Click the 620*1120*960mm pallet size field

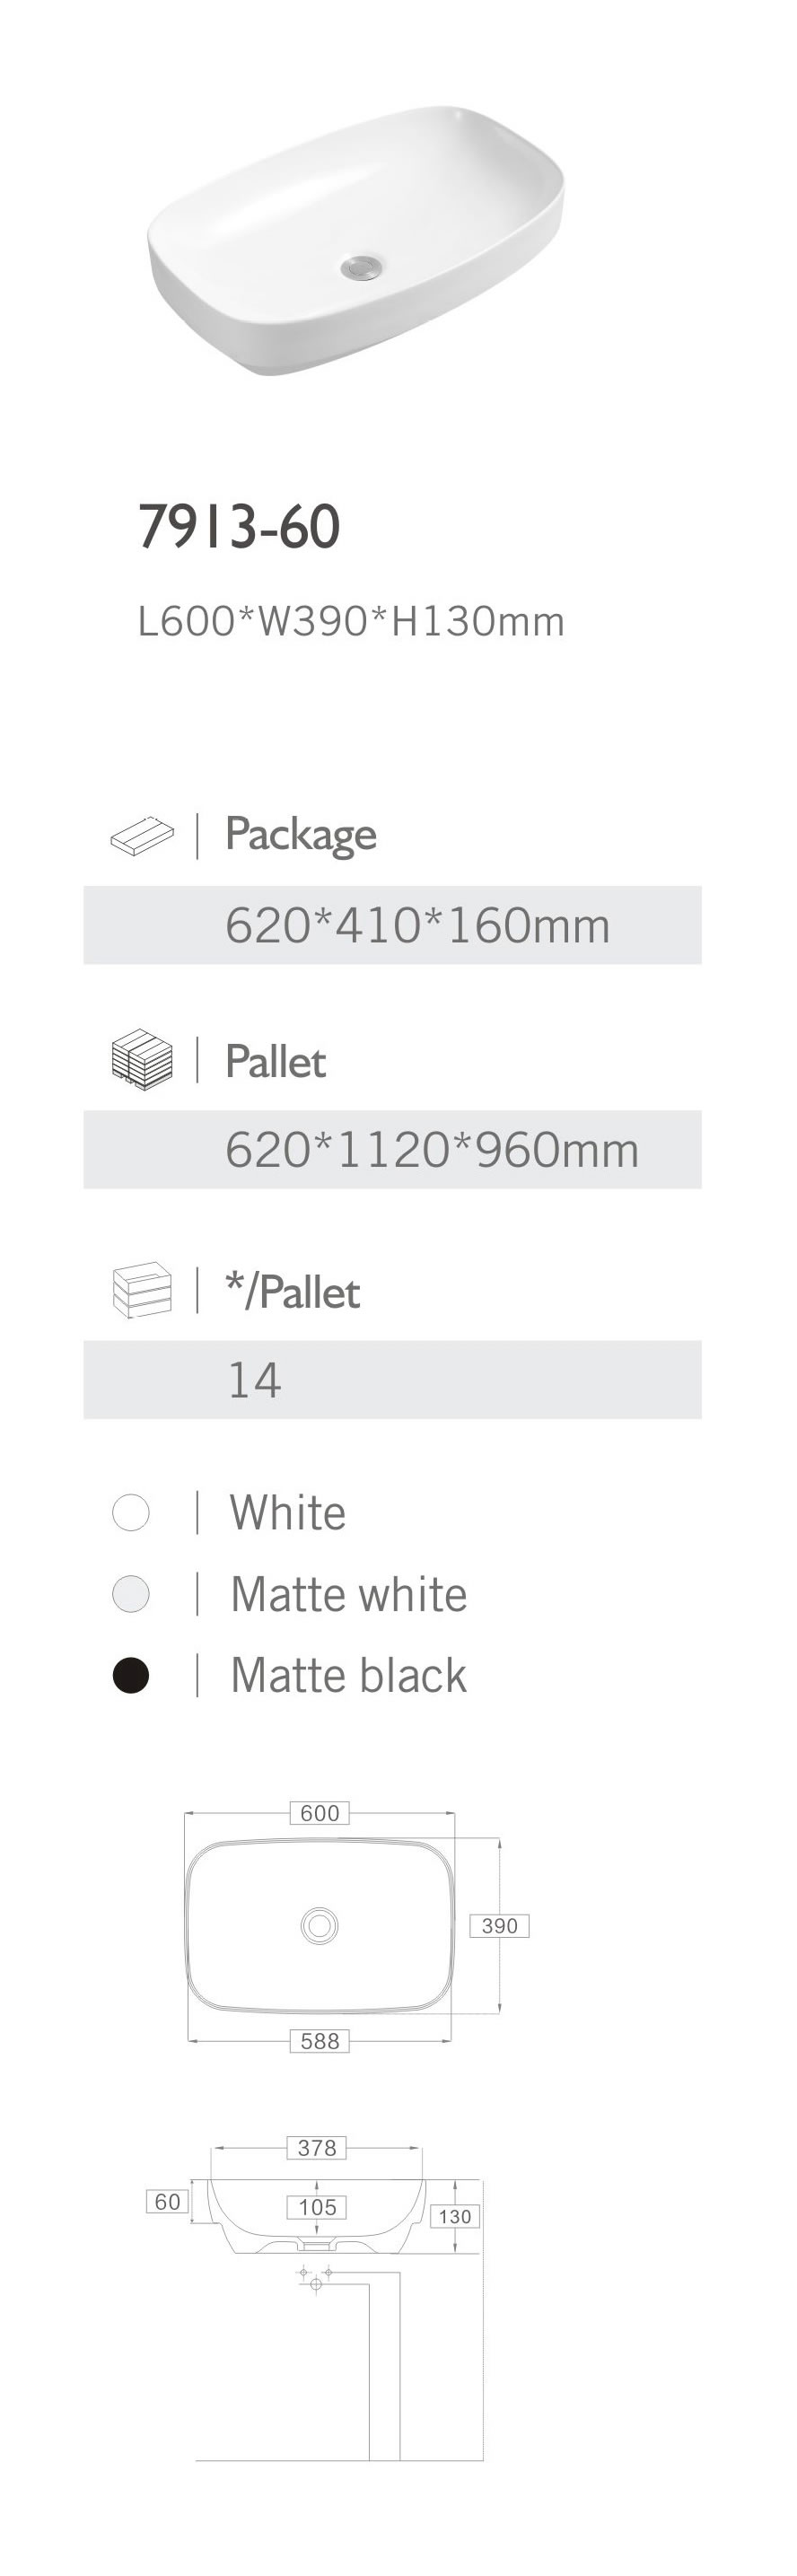(x=431, y=1150)
